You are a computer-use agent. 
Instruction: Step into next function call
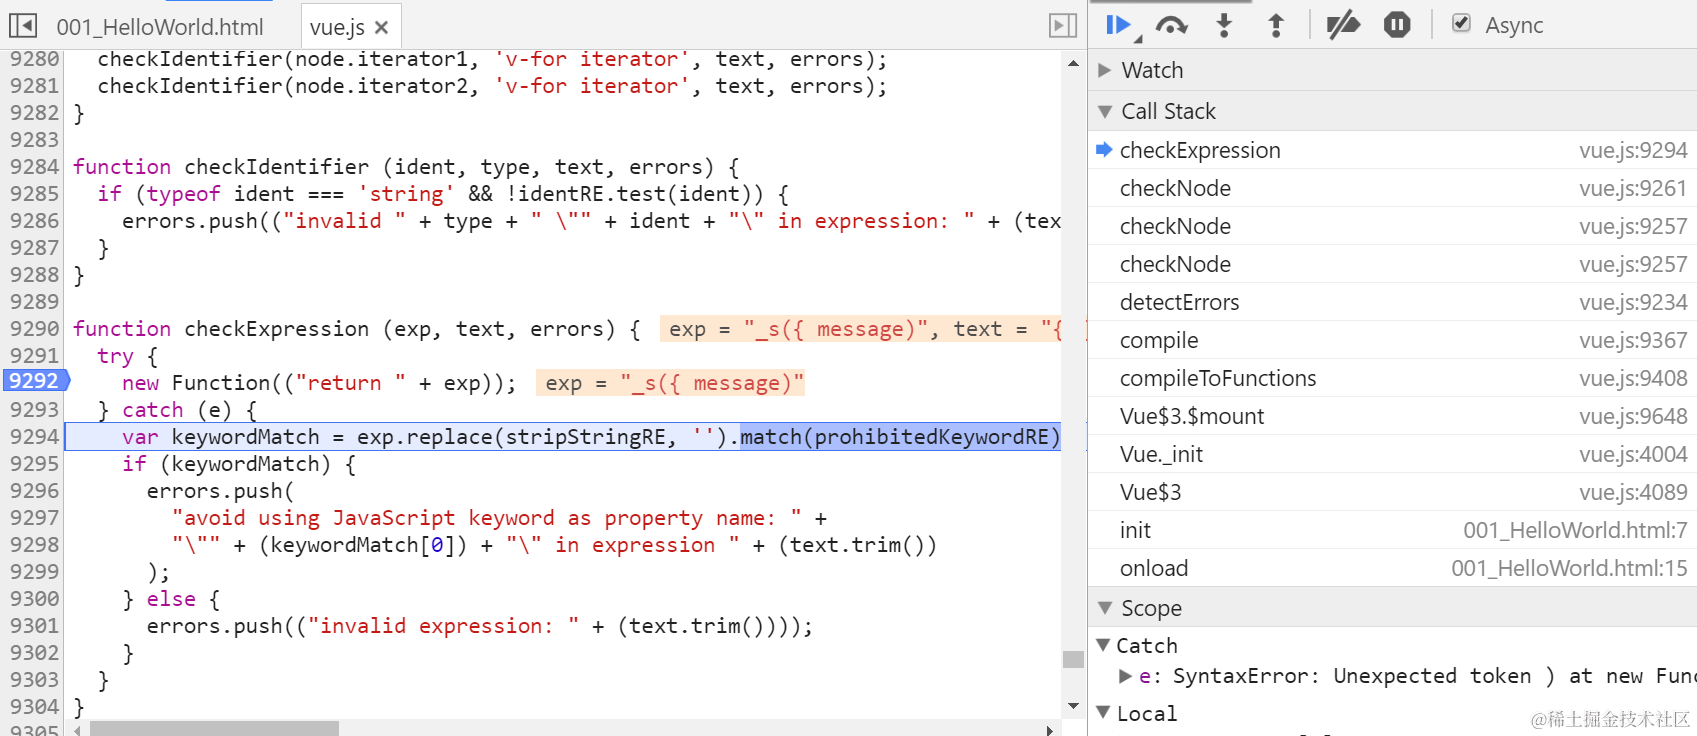click(1224, 25)
